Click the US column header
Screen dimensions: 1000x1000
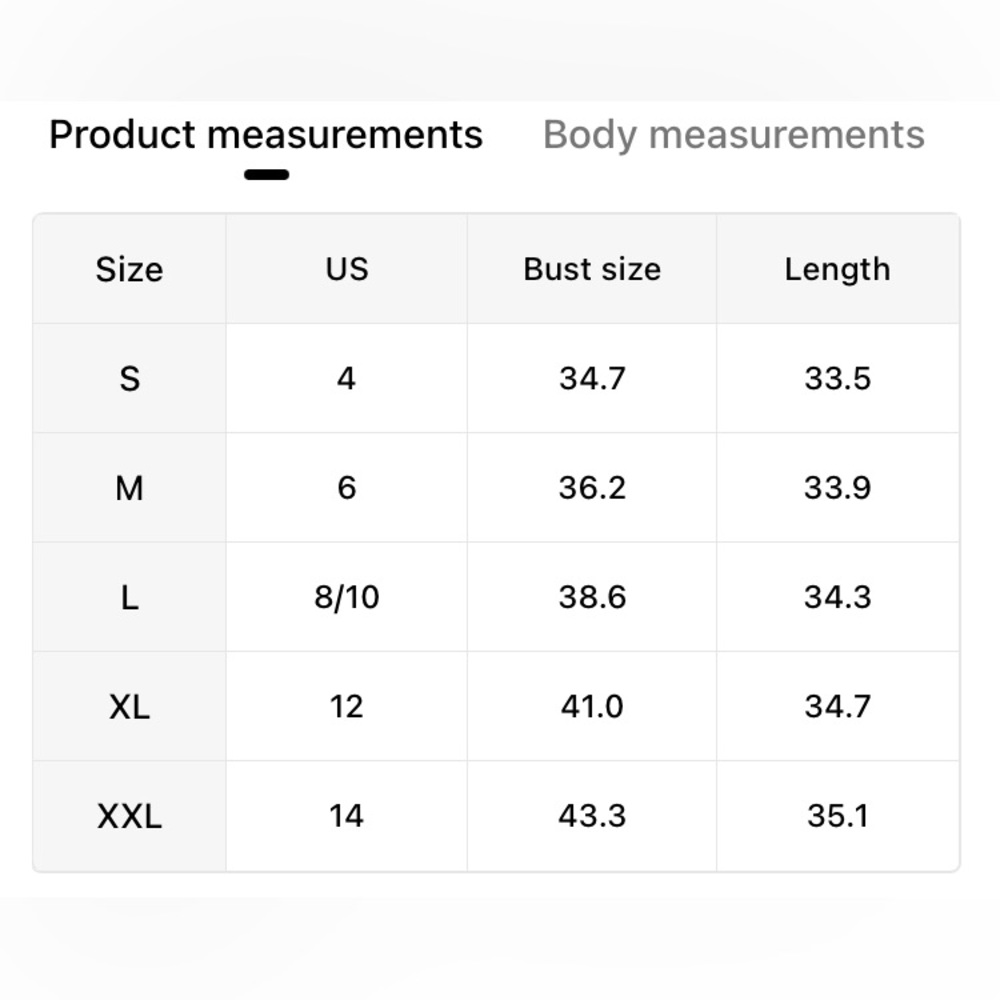[x=346, y=269]
